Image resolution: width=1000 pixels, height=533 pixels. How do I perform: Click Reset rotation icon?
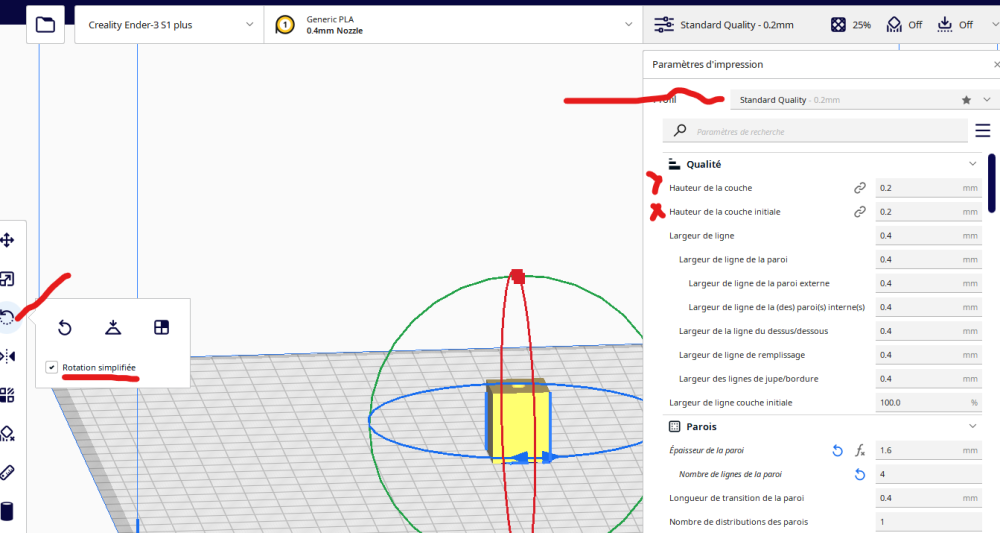tap(65, 328)
